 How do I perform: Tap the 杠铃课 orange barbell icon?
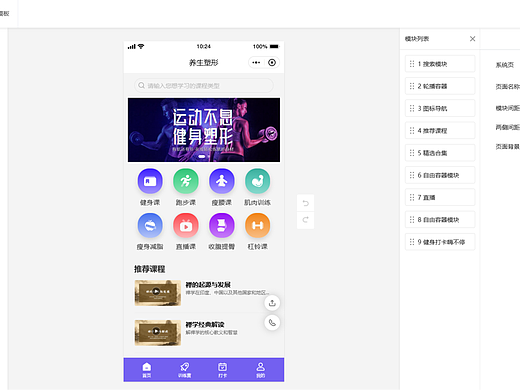(257, 226)
